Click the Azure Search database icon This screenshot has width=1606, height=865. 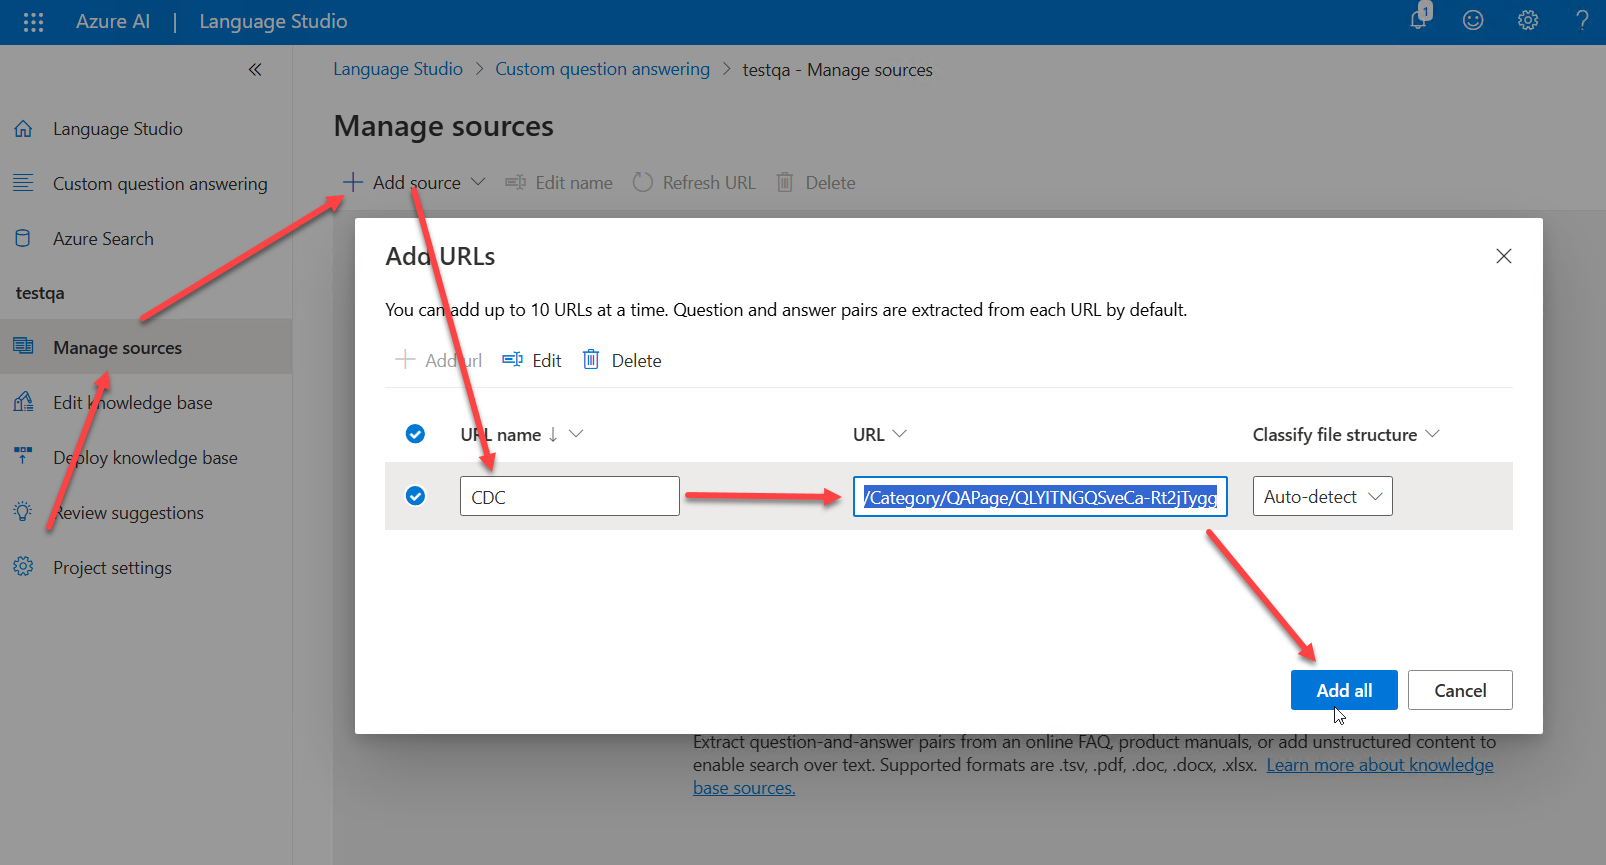pyautogui.click(x=23, y=238)
